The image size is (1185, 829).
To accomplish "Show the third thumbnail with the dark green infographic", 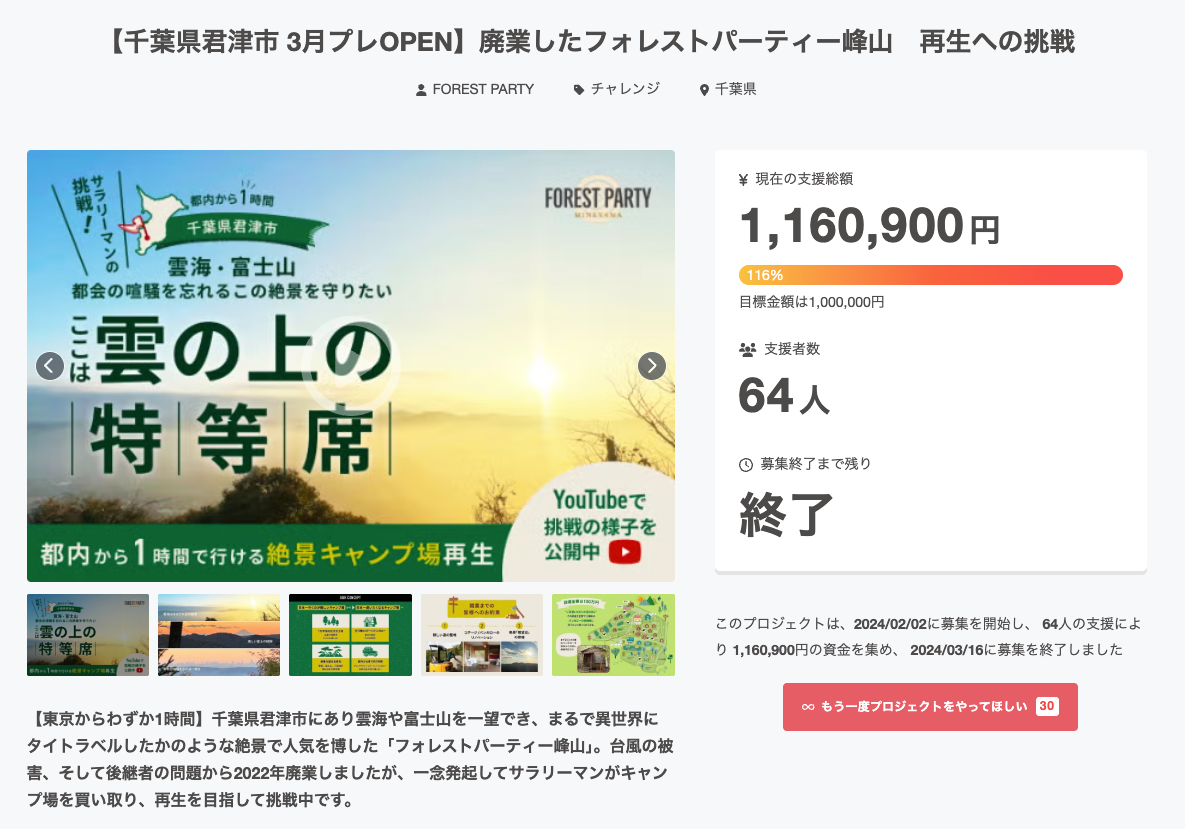I will 350,635.
